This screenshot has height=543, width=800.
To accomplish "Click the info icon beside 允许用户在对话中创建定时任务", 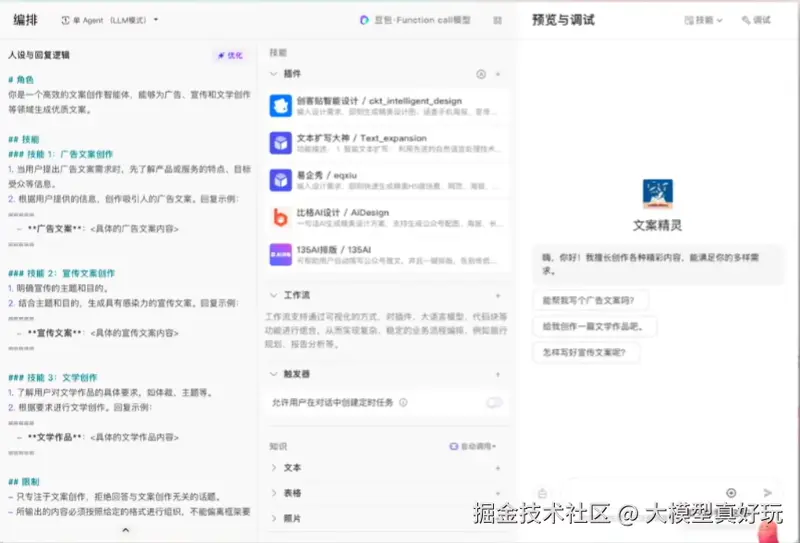I will [403, 403].
